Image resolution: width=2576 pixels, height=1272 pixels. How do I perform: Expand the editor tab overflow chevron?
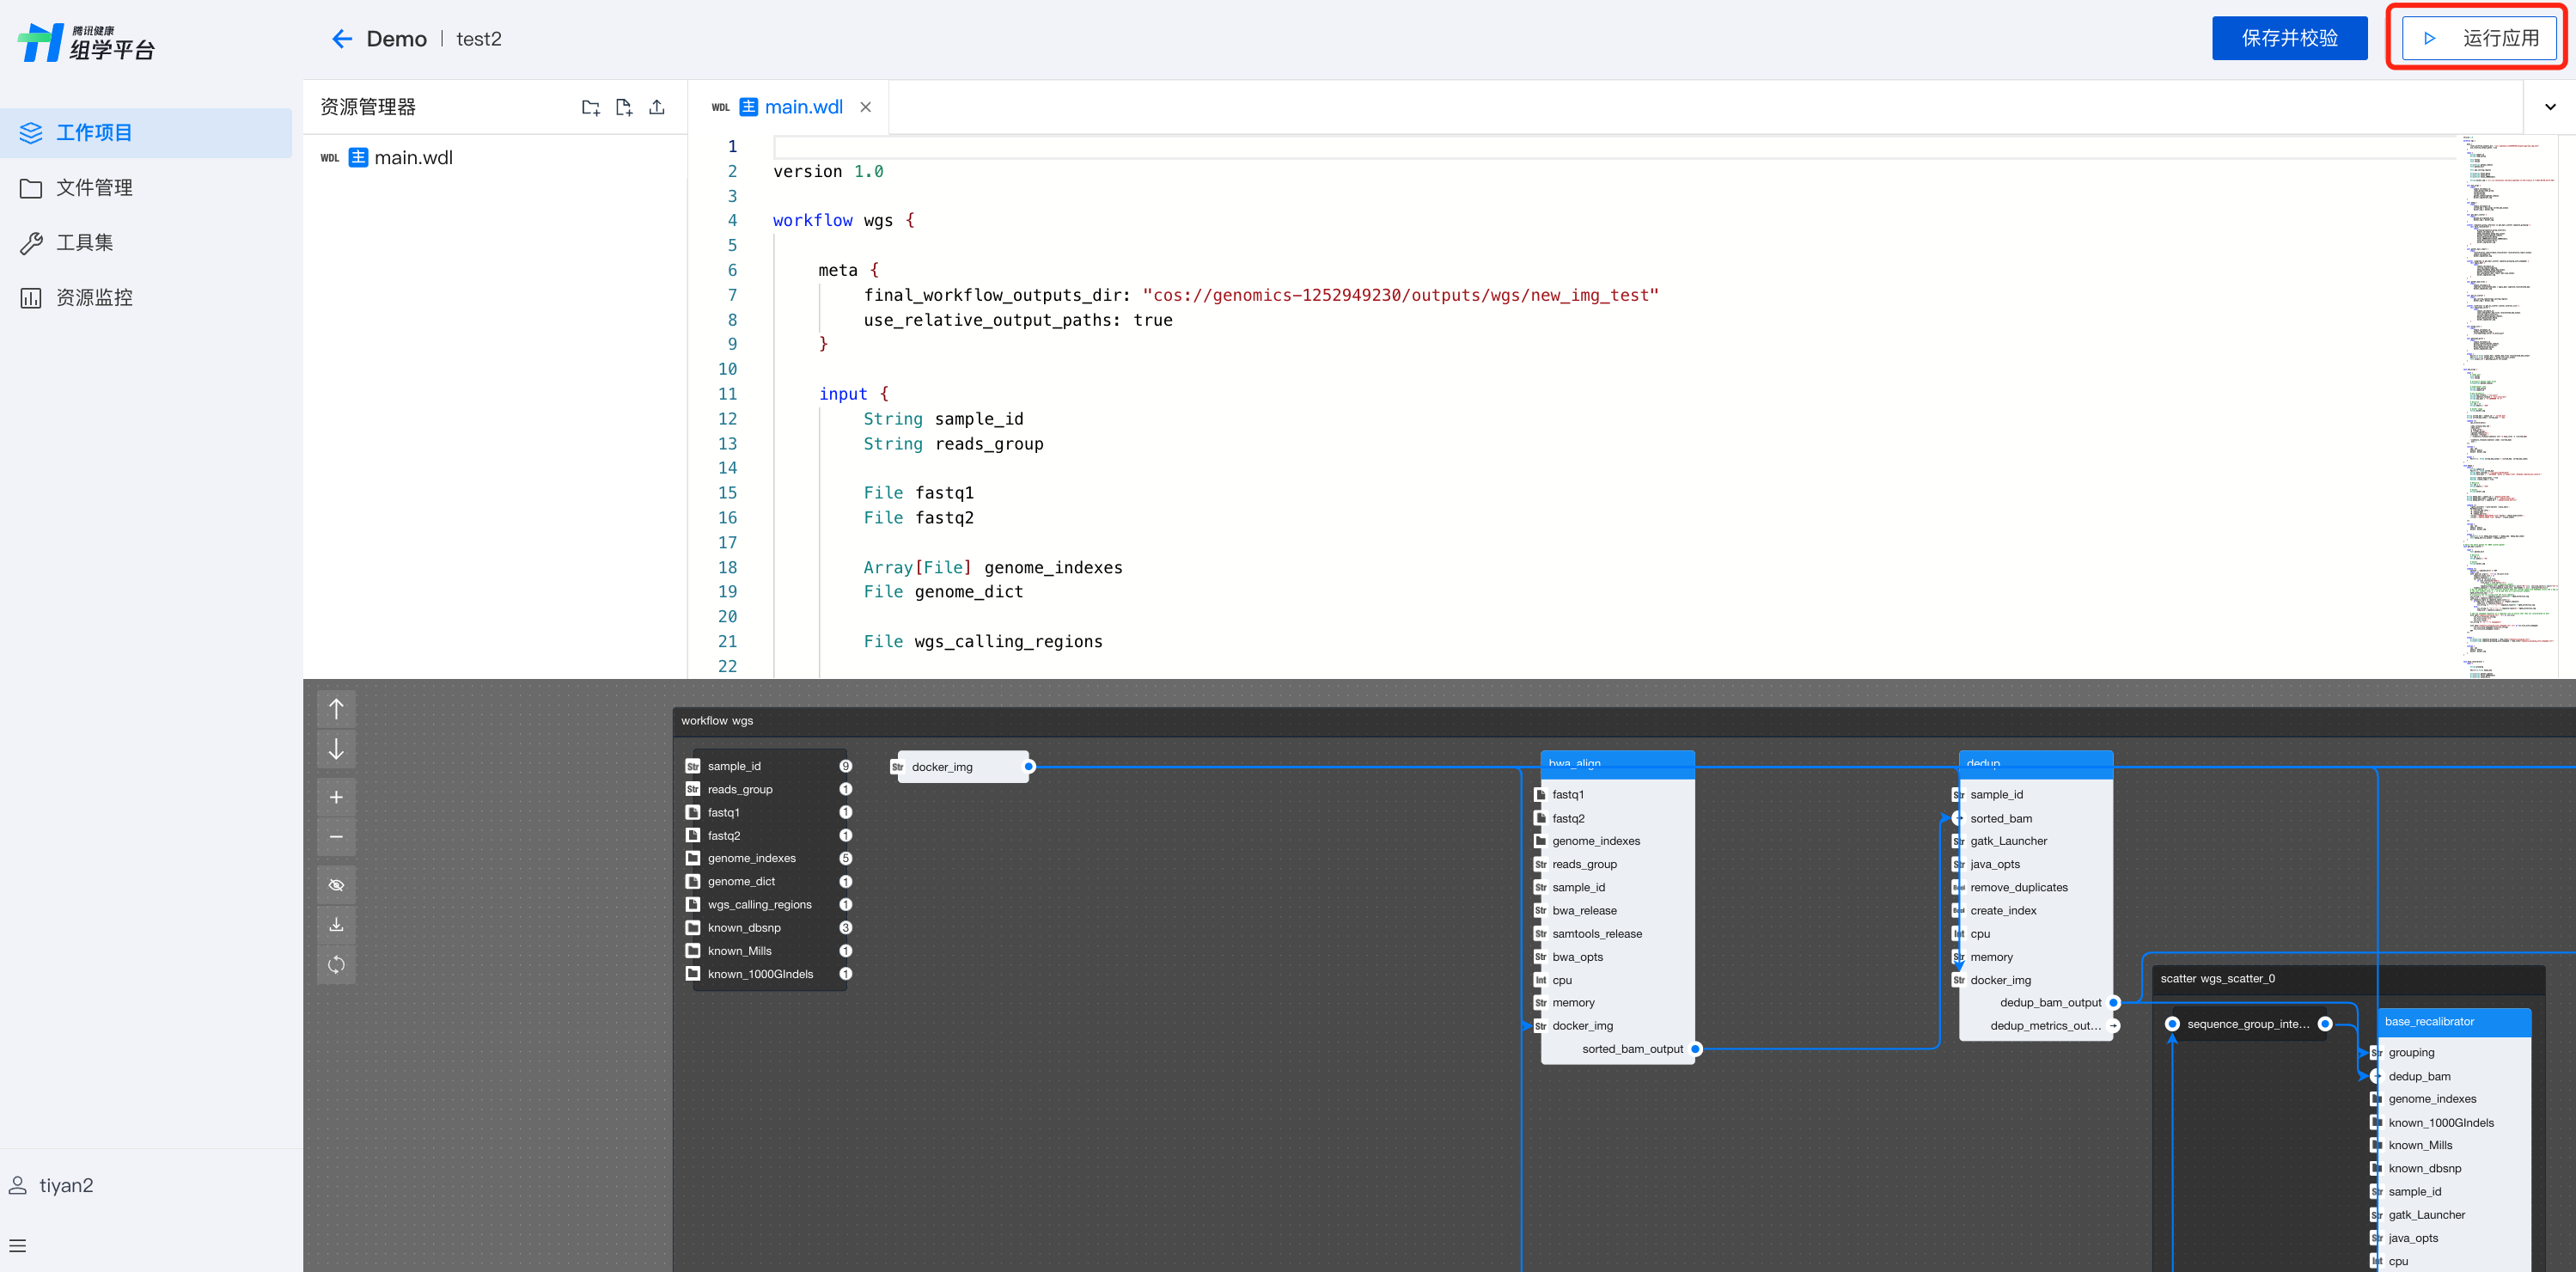coord(2549,107)
